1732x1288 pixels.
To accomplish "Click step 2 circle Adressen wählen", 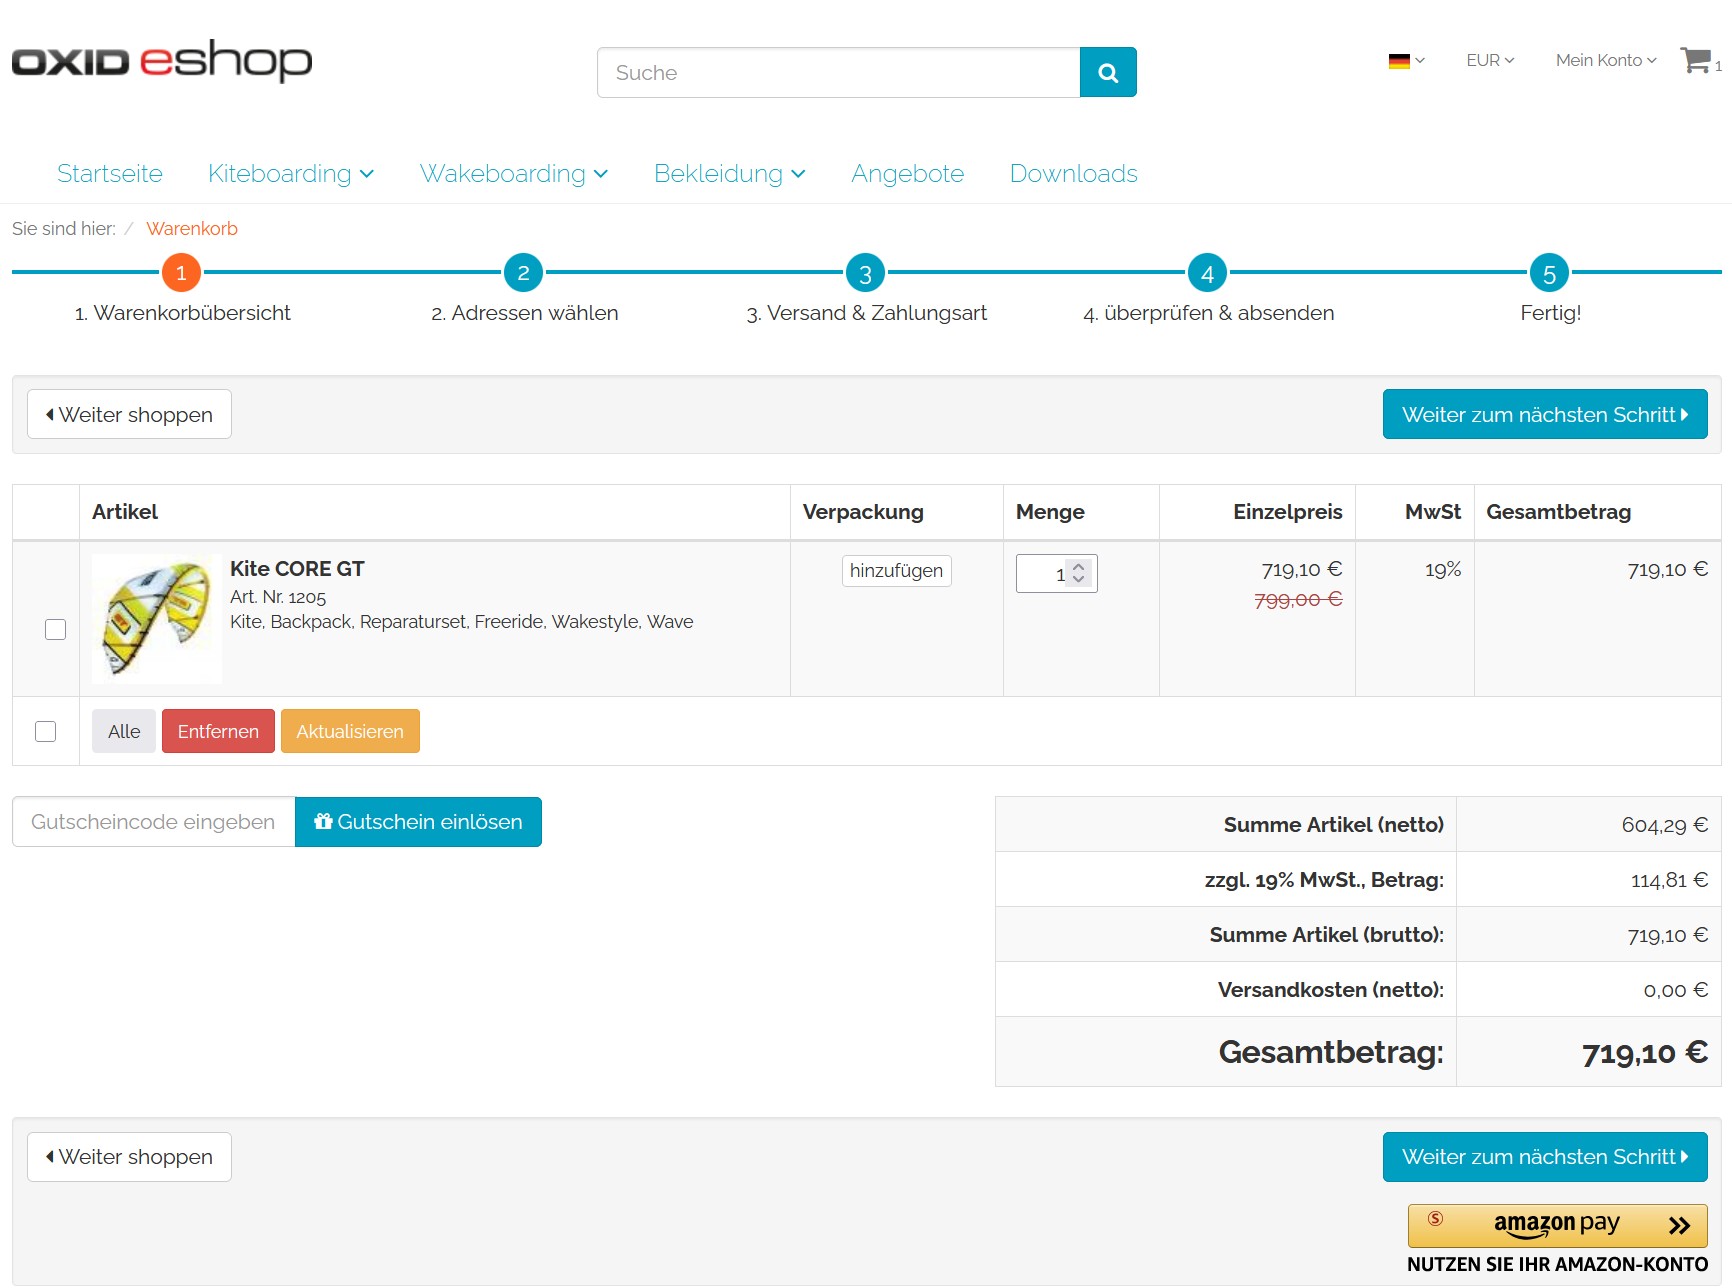I will click(523, 273).
